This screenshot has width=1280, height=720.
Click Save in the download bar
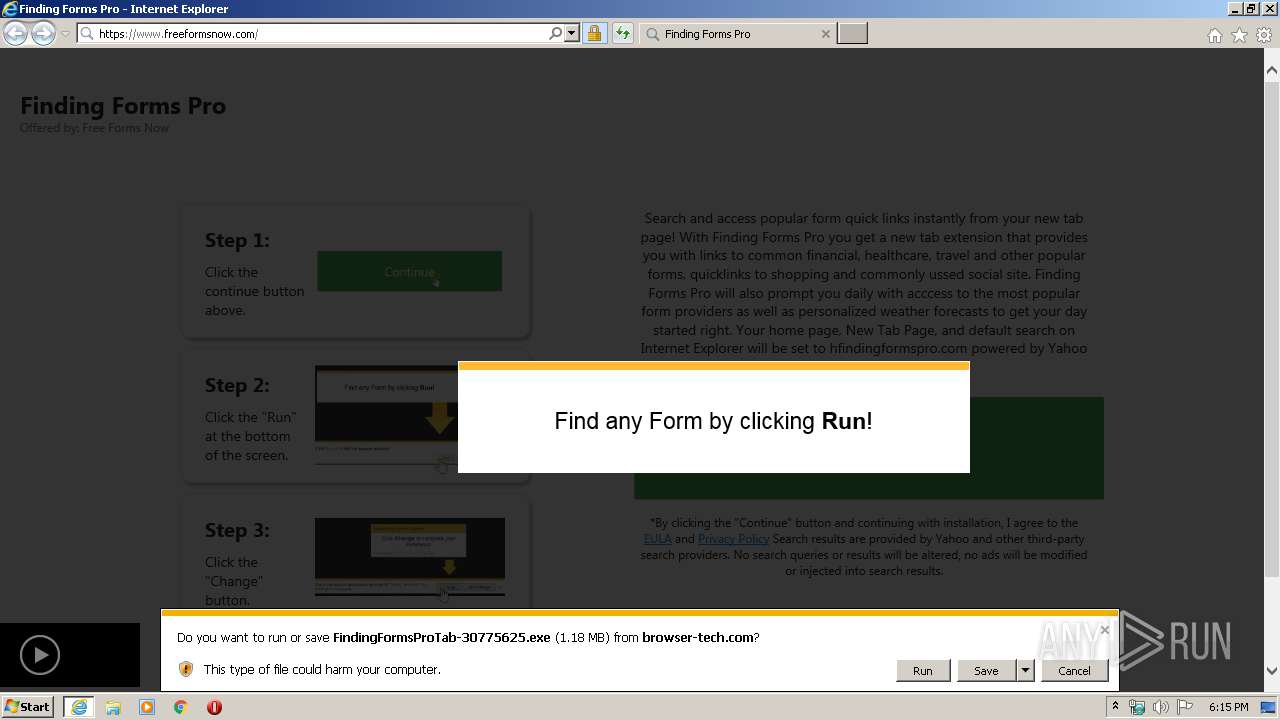(986, 670)
